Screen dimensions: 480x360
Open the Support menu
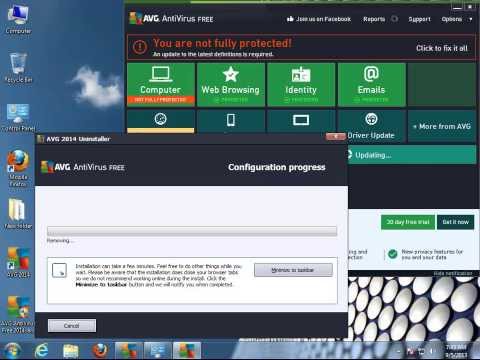(x=419, y=19)
